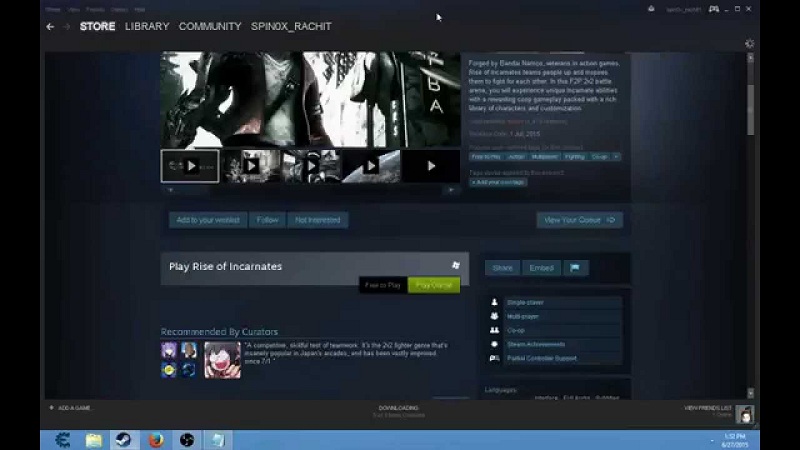This screenshot has height=450, width=800.
Task: Click thumbnail strip right scroll arrow
Action: coord(451,190)
